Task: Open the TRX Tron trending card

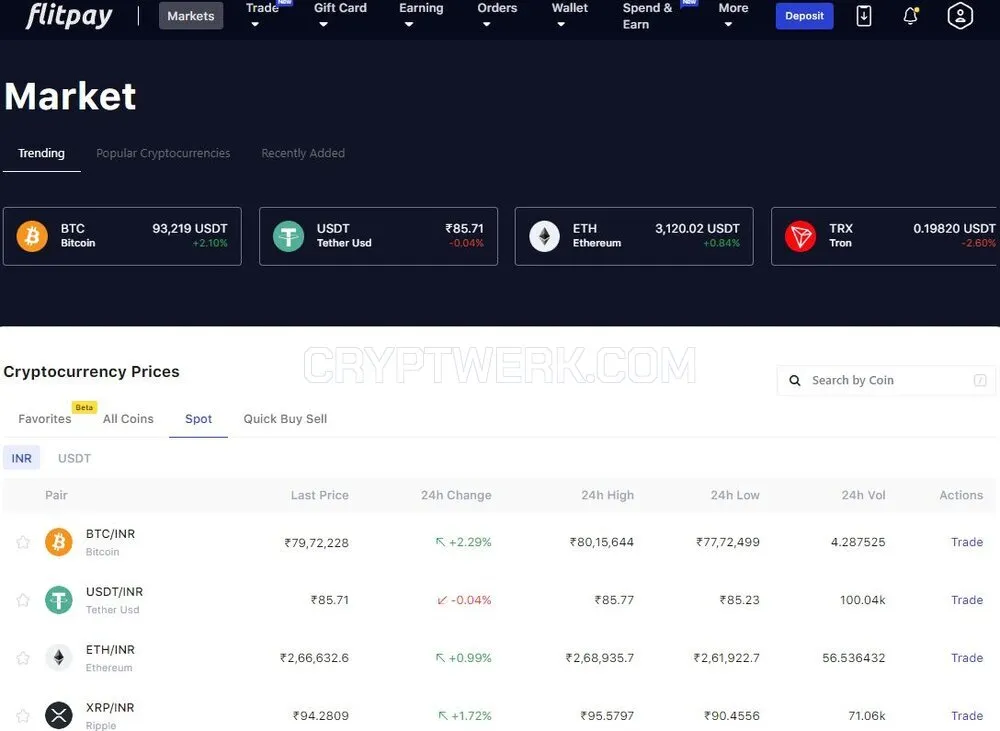Action: coord(884,236)
